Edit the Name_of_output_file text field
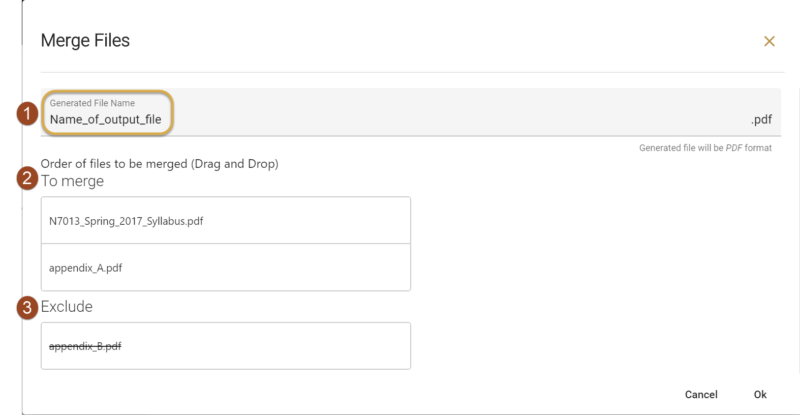 click(106, 119)
